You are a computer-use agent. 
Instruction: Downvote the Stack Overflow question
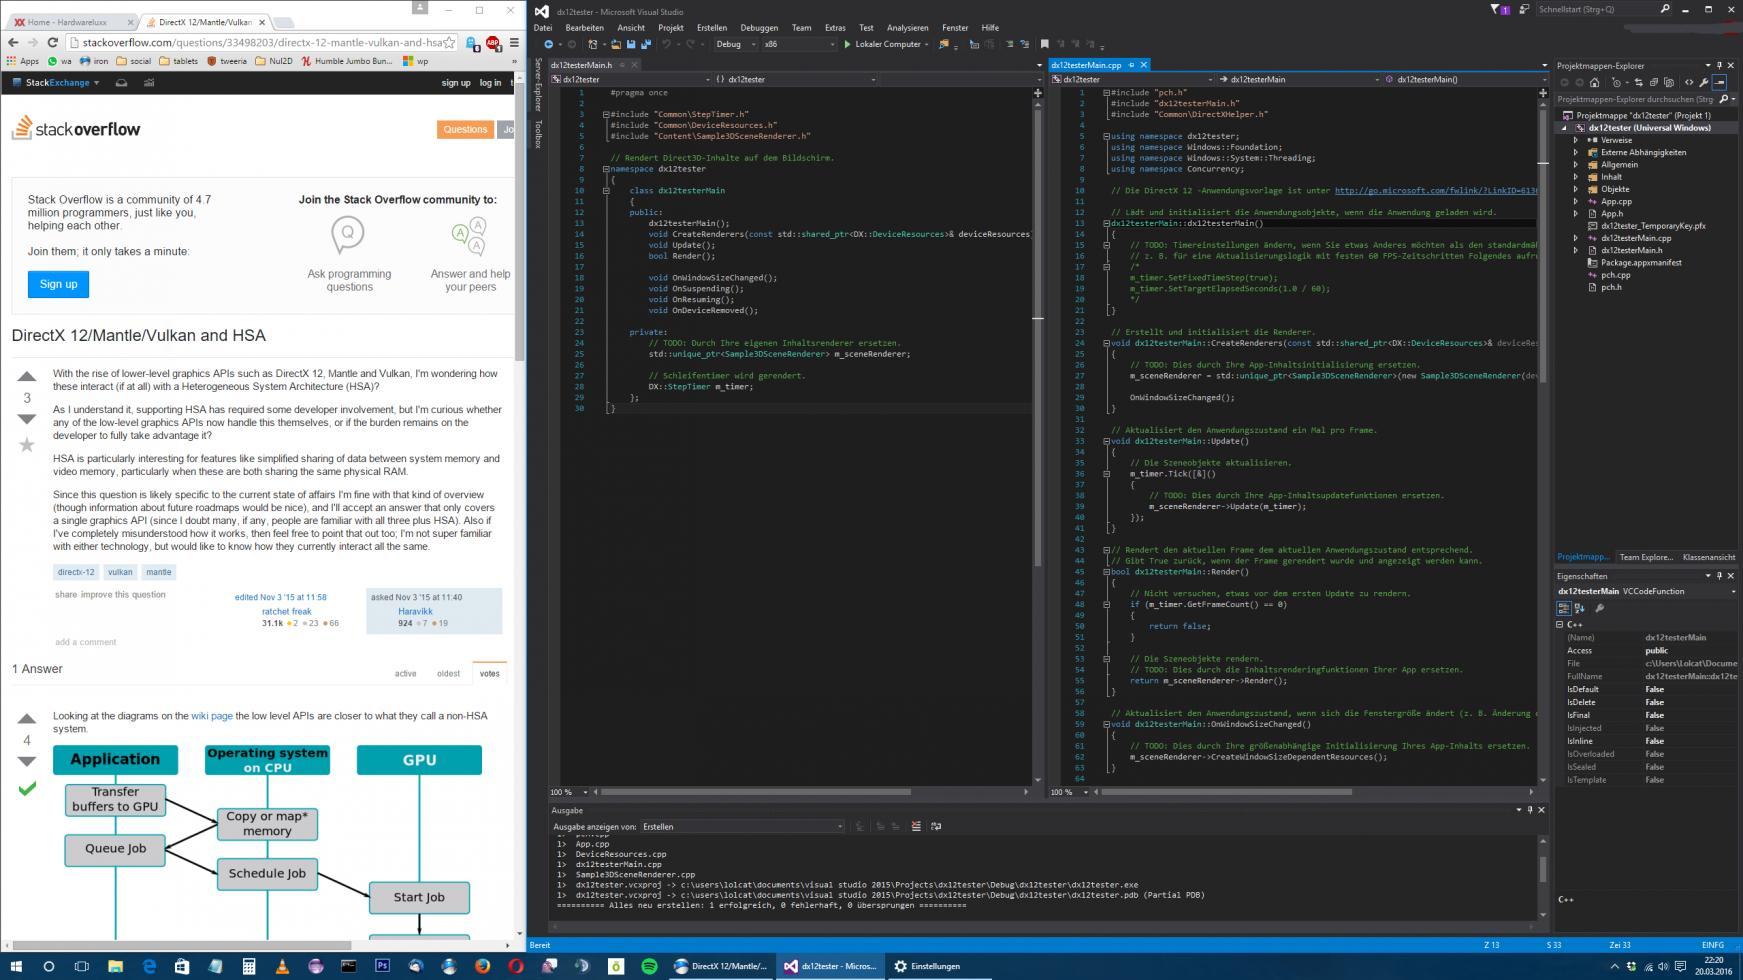tap(27, 419)
